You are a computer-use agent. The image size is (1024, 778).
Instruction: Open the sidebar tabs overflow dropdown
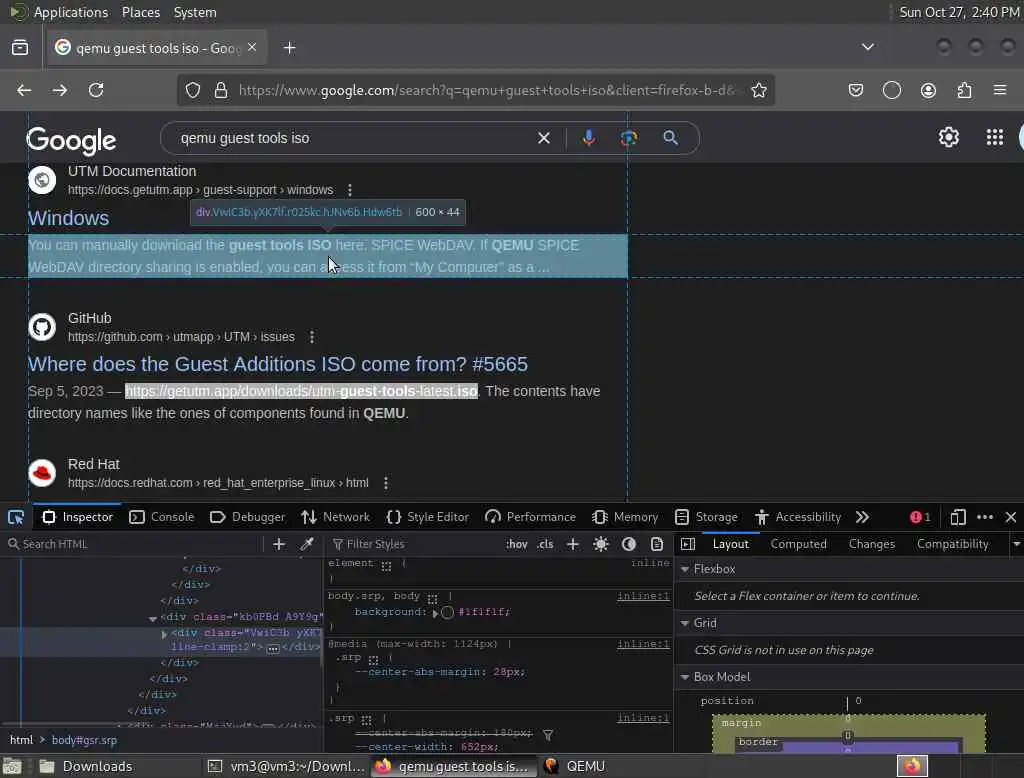(x=1016, y=544)
